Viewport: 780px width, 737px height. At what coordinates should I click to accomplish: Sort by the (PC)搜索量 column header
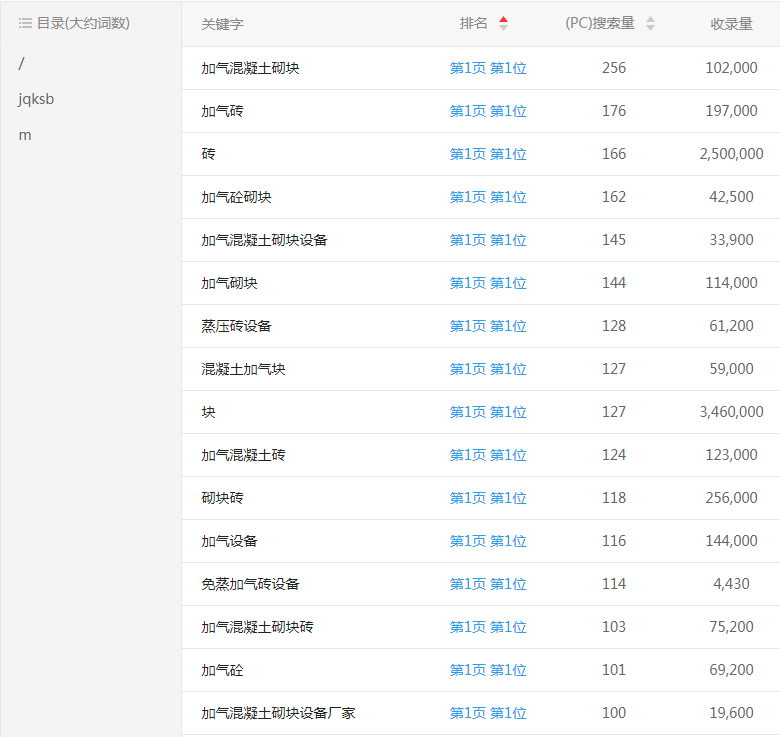pyautogui.click(x=600, y=23)
